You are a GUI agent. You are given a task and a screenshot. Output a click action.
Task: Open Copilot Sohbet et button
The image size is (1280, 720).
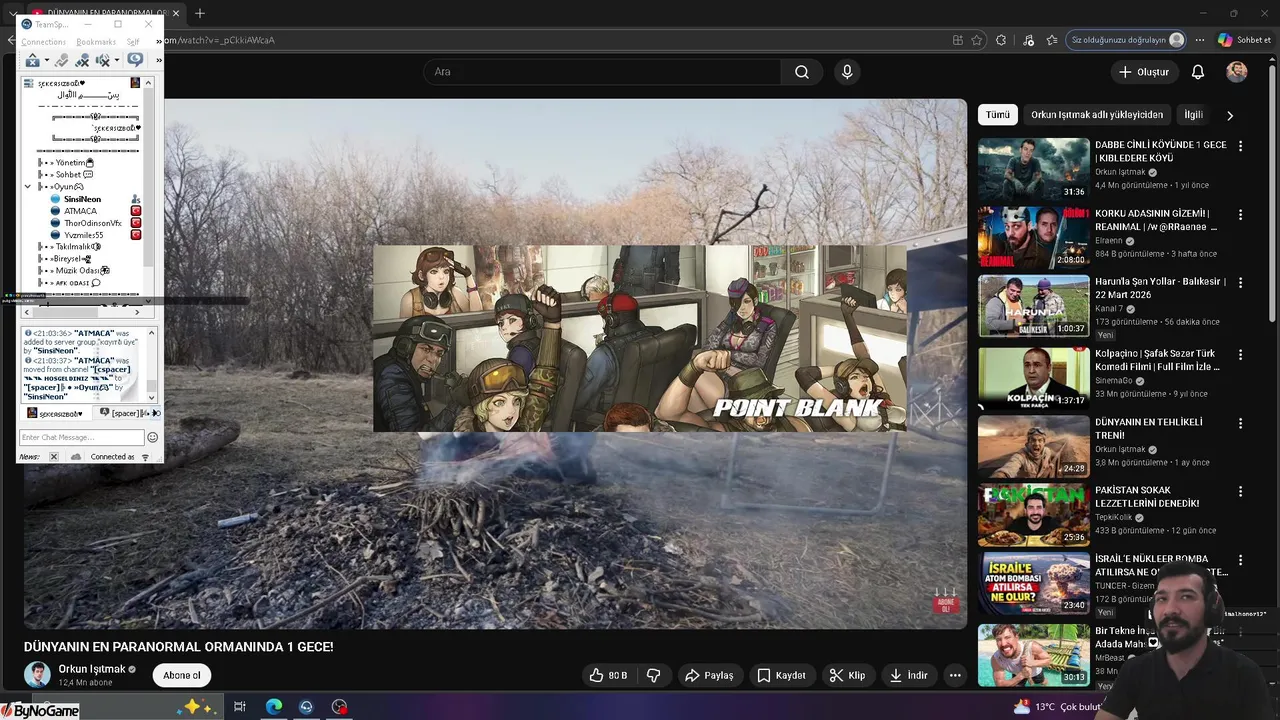tap(1244, 40)
